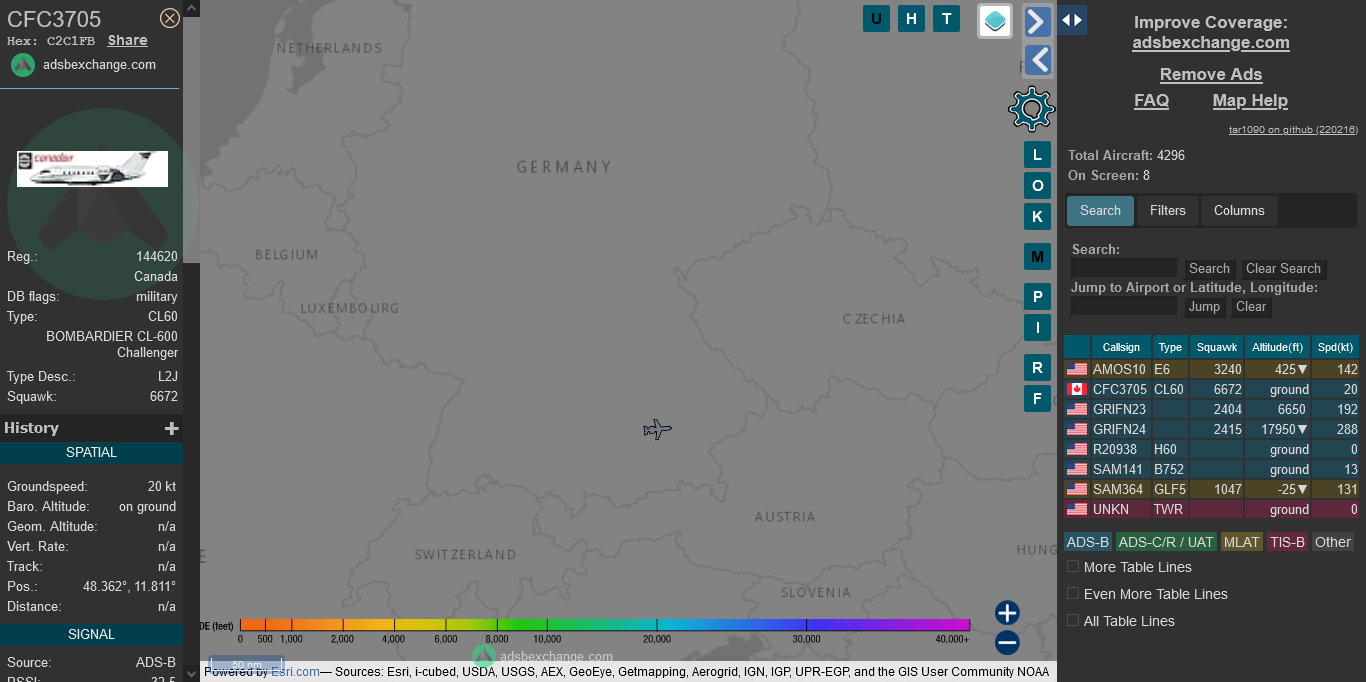Select the GRIFN23 aircraft row
This screenshot has height=682, width=1366.
tap(1211, 409)
